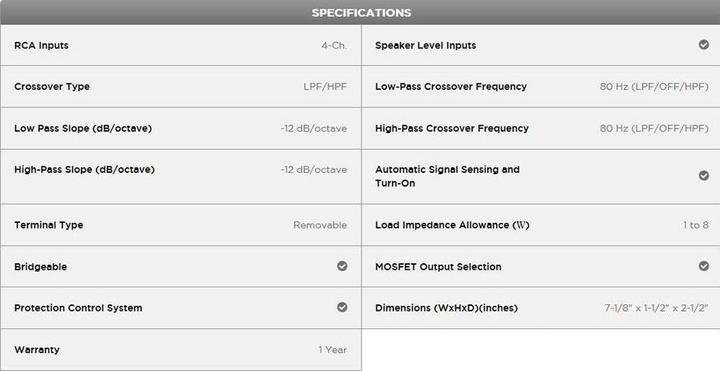Screen dimensions: 720x371
Task: Select the Low-Pass Crossover Frequency value
Action: point(654,87)
